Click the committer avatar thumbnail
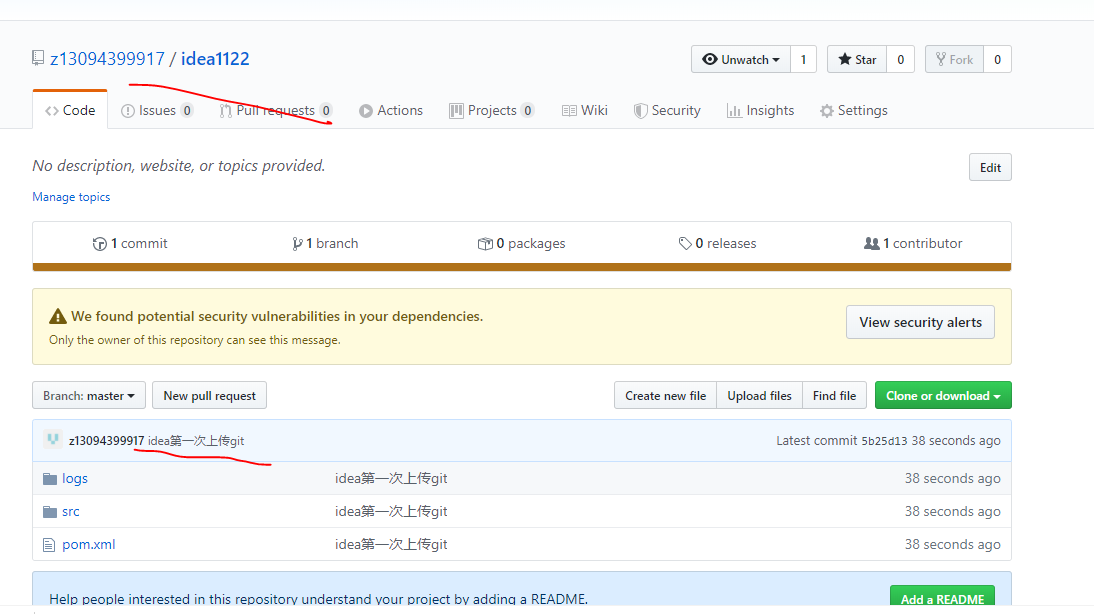 (x=52, y=440)
